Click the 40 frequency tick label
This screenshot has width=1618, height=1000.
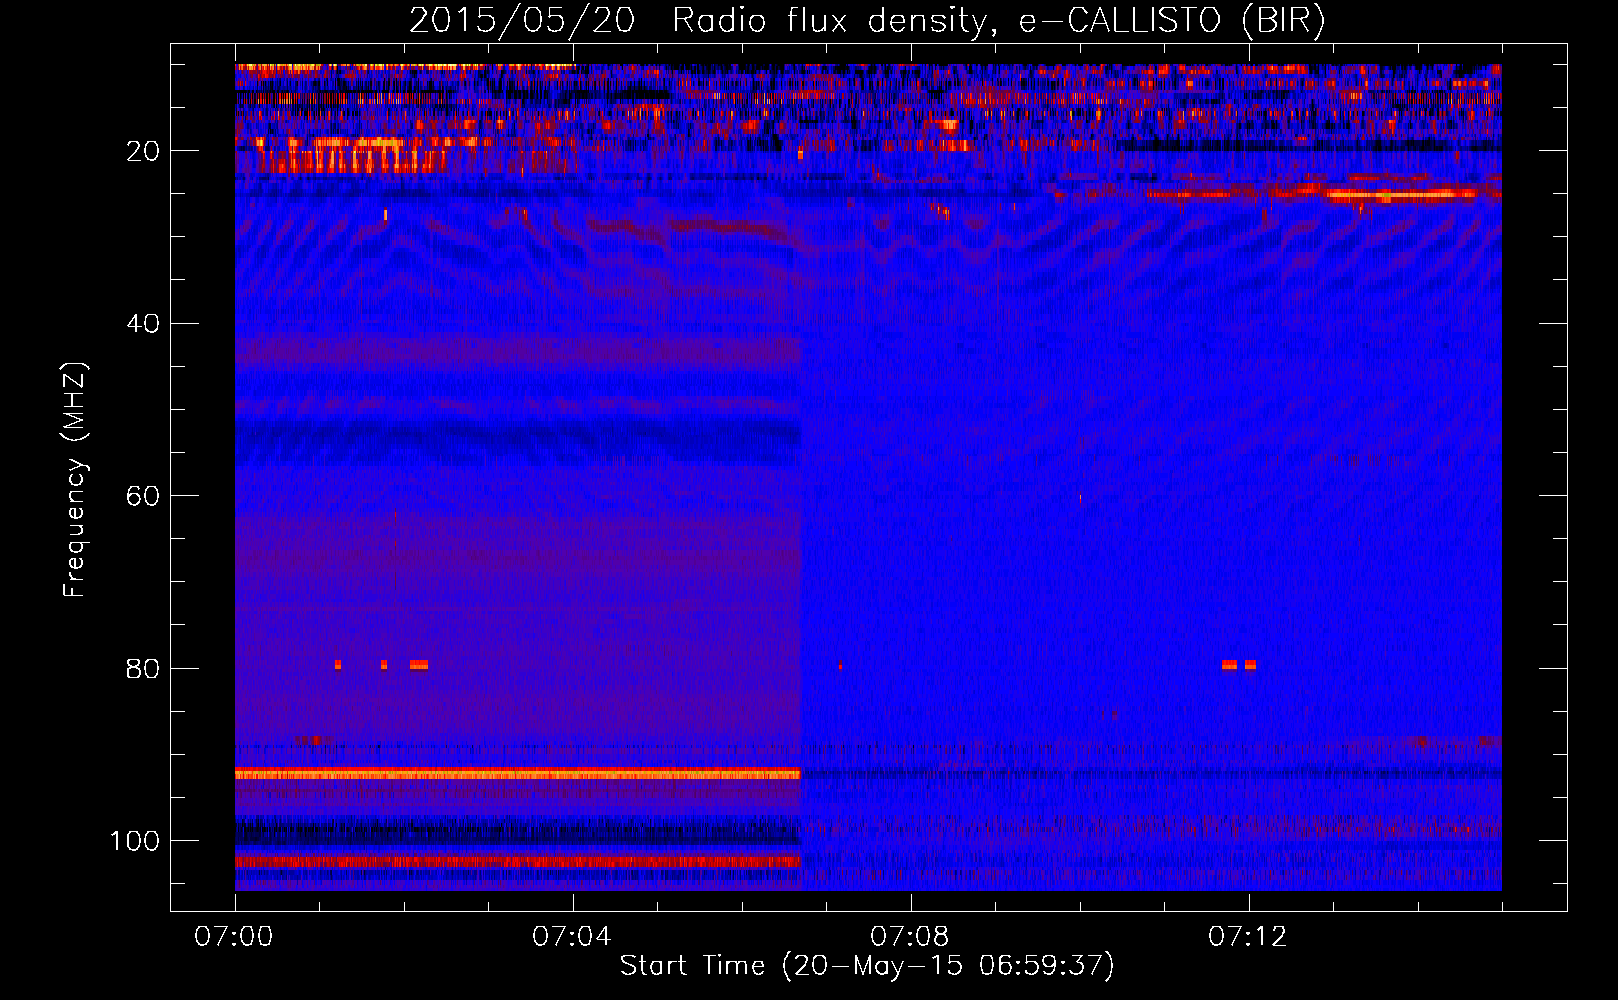[143, 324]
